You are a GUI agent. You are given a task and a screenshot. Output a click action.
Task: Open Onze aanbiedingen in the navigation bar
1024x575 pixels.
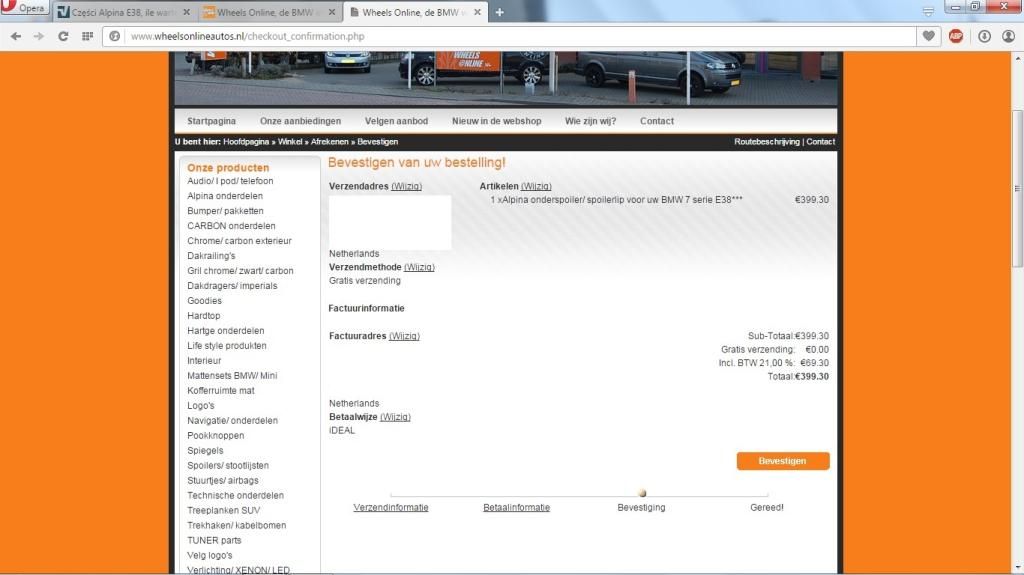(300, 121)
